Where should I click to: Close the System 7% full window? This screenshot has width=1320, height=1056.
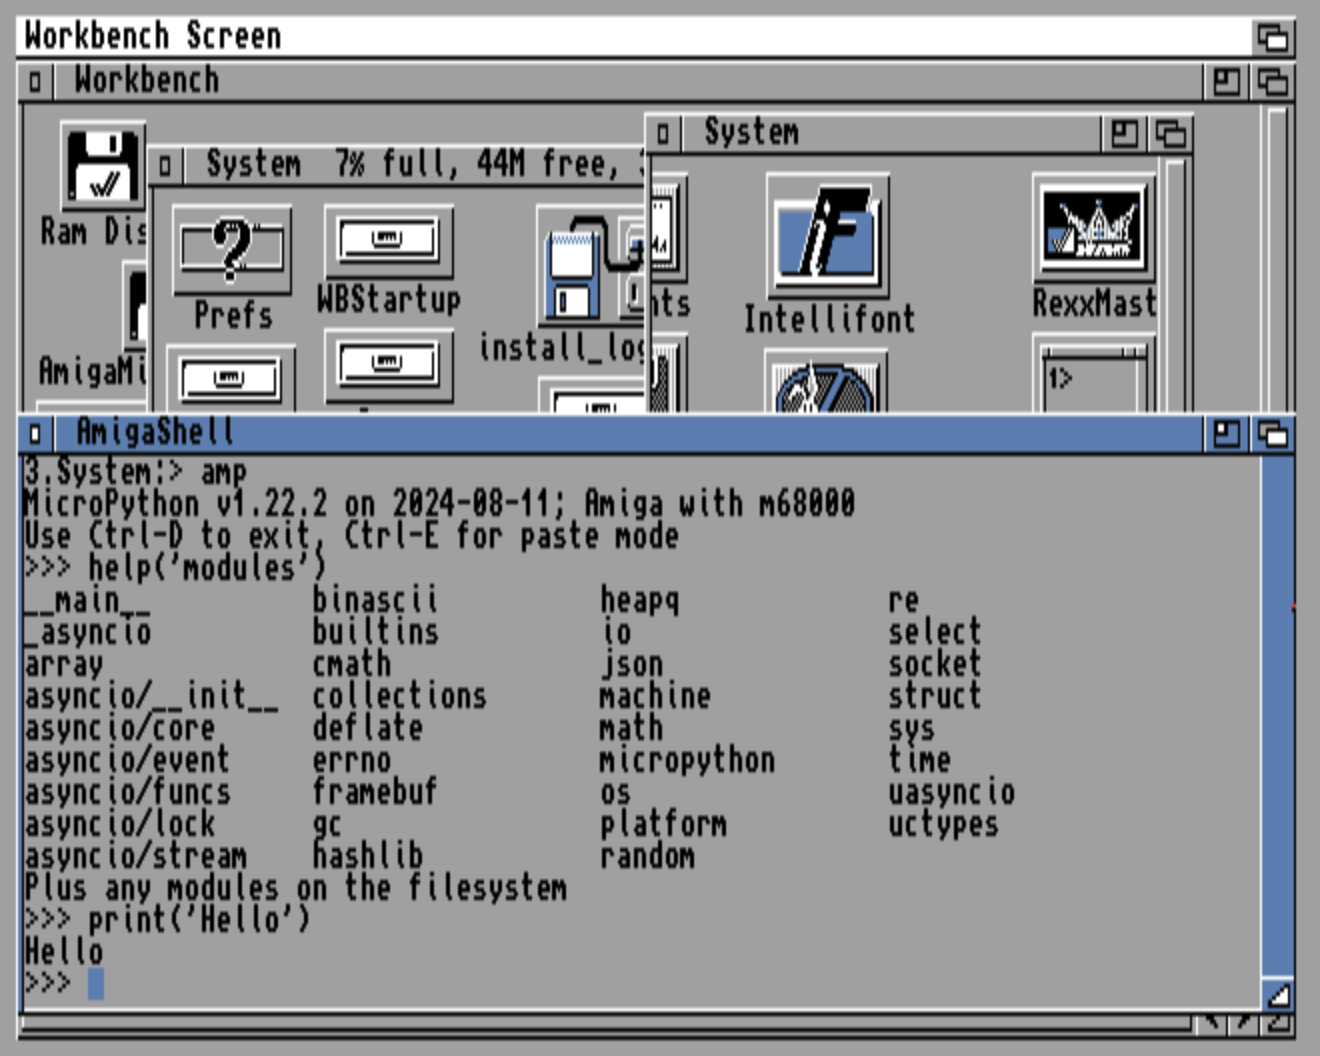coord(166,165)
